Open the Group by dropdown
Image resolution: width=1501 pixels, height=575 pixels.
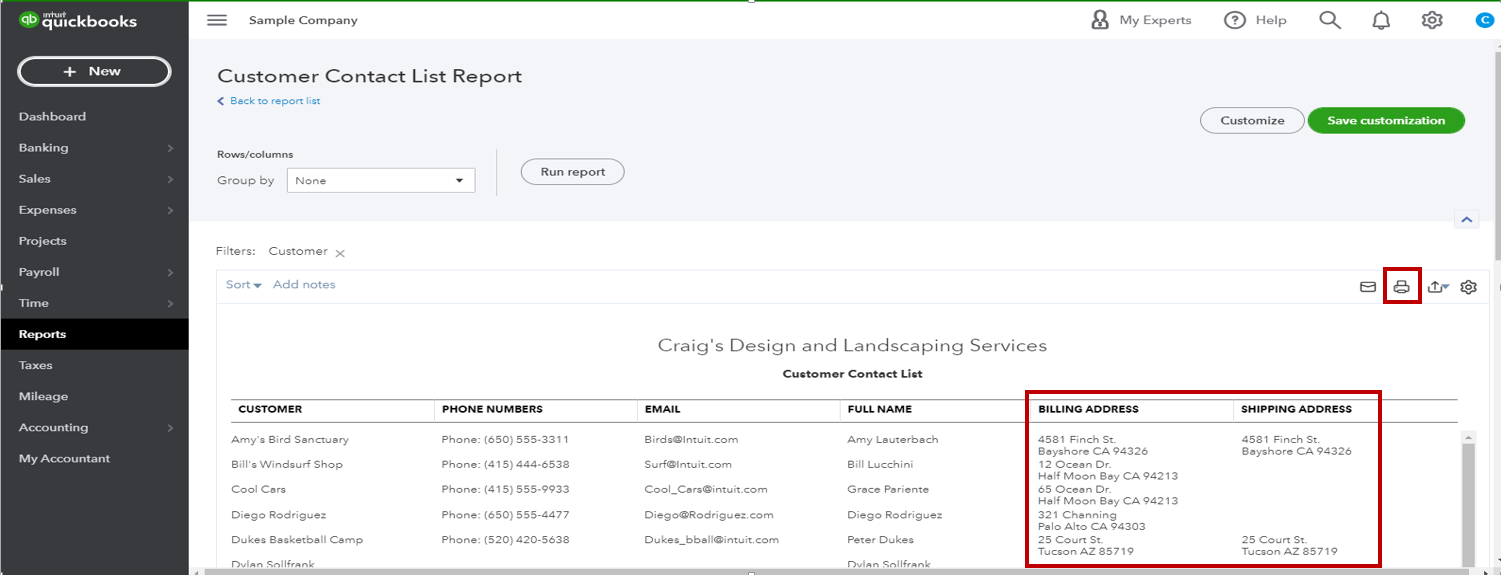pos(381,181)
